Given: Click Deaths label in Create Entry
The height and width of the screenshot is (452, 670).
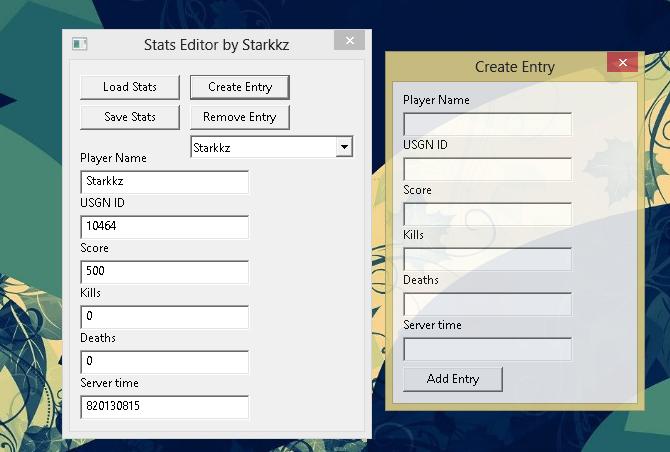Looking at the screenshot, I should [421, 280].
